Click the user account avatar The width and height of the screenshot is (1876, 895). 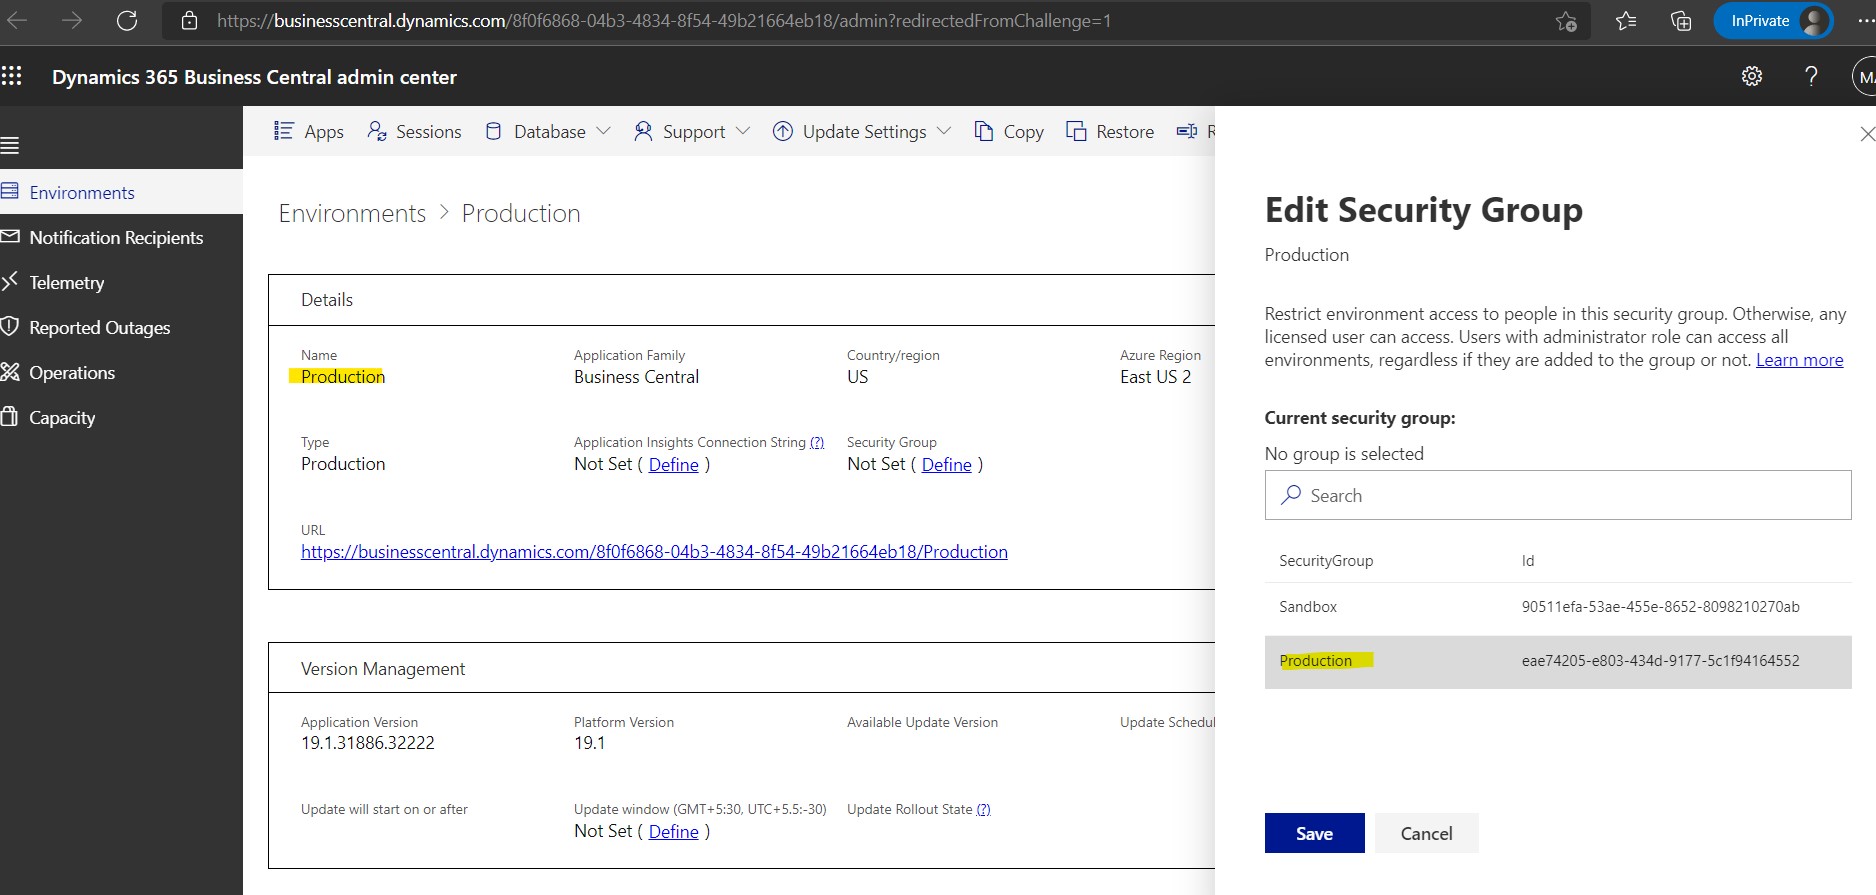point(1865,76)
